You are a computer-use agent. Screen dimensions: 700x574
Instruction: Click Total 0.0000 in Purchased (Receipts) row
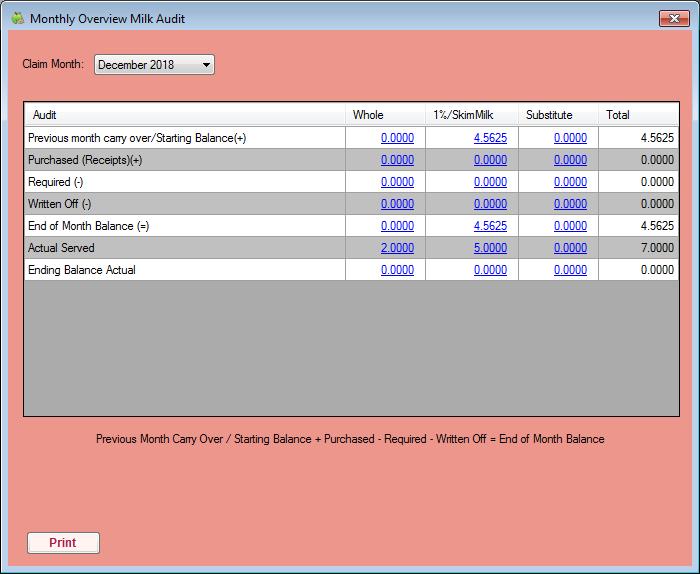pyautogui.click(x=657, y=160)
